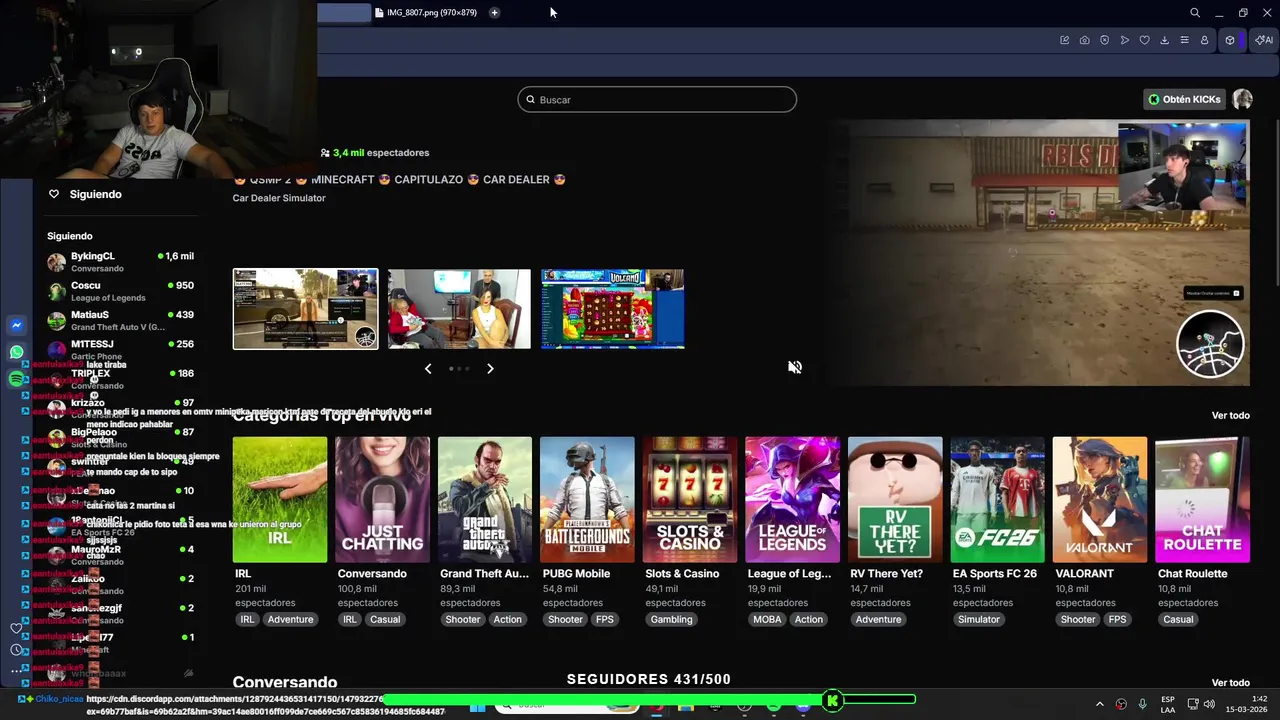Image resolution: width=1280 pixels, height=720 pixels.
Task: Open the IRL category card
Action: [280, 499]
